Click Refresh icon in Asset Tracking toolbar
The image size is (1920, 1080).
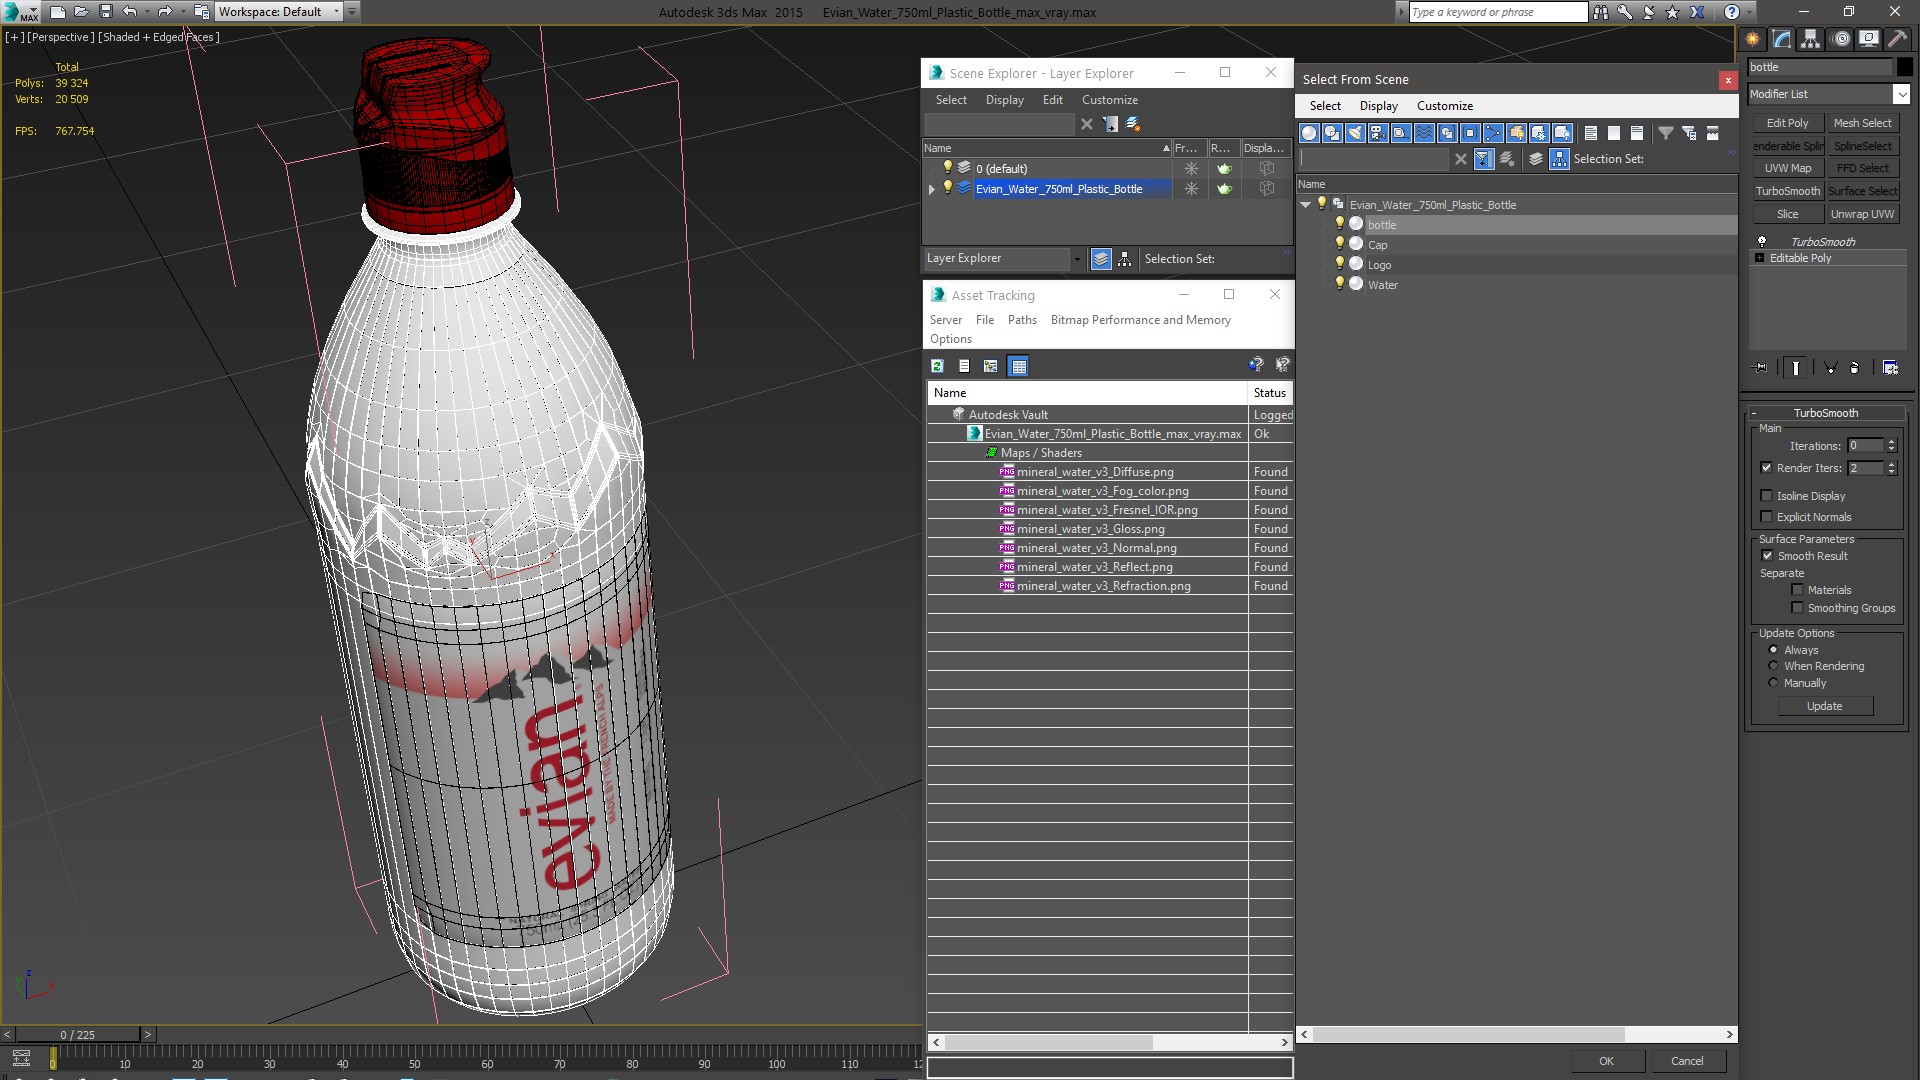[x=937, y=366]
